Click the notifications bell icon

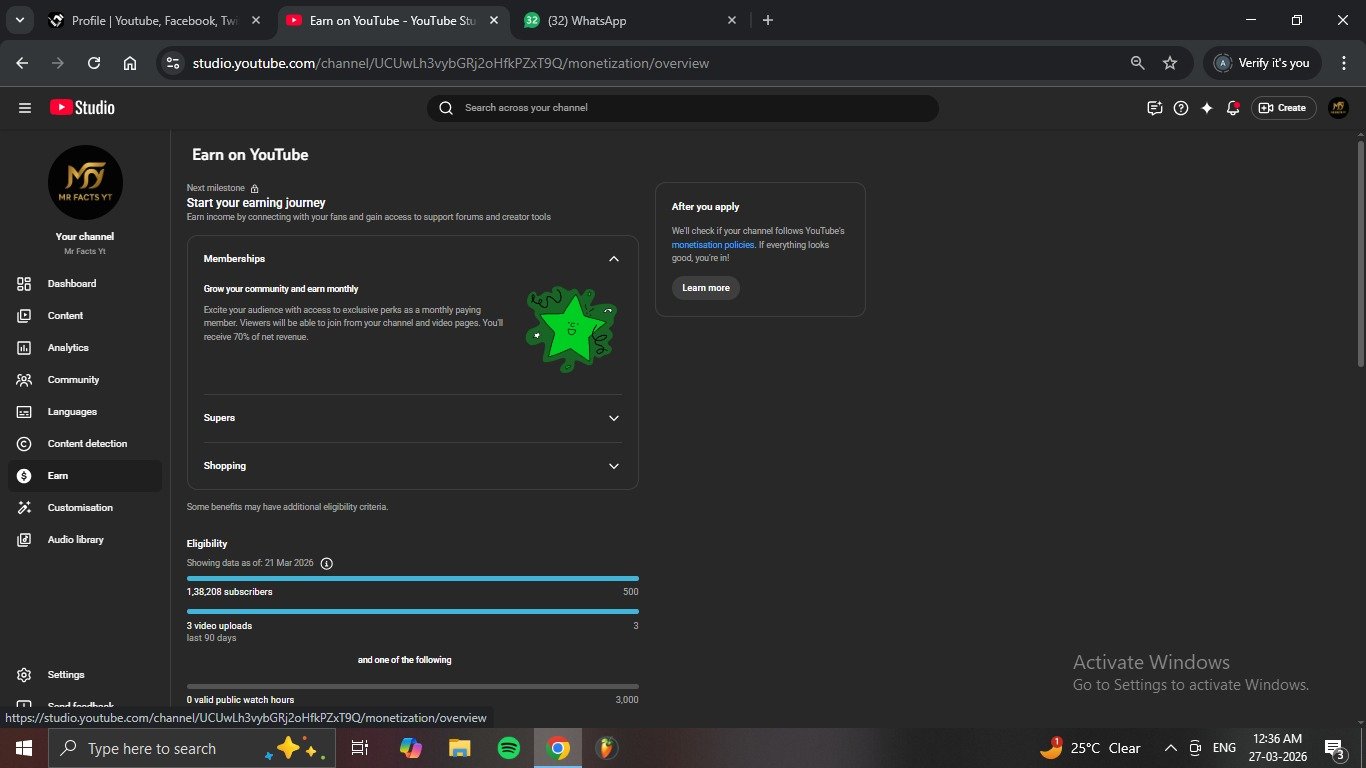click(x=1233, y=108)
